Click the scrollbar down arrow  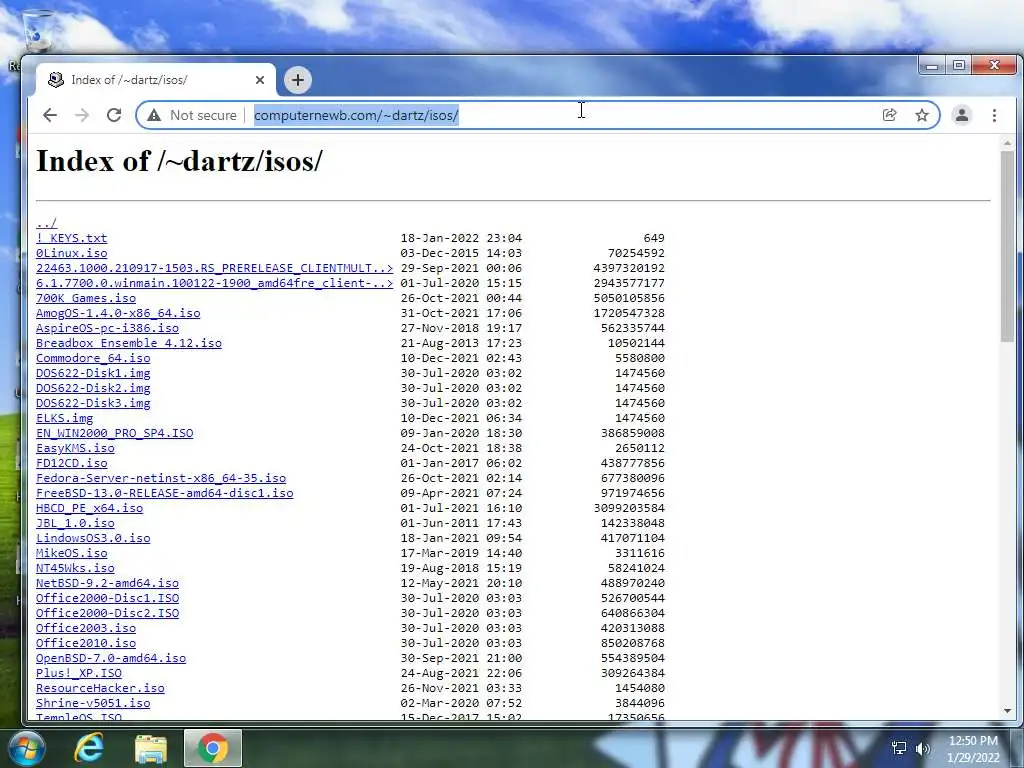click(1007, 711)
